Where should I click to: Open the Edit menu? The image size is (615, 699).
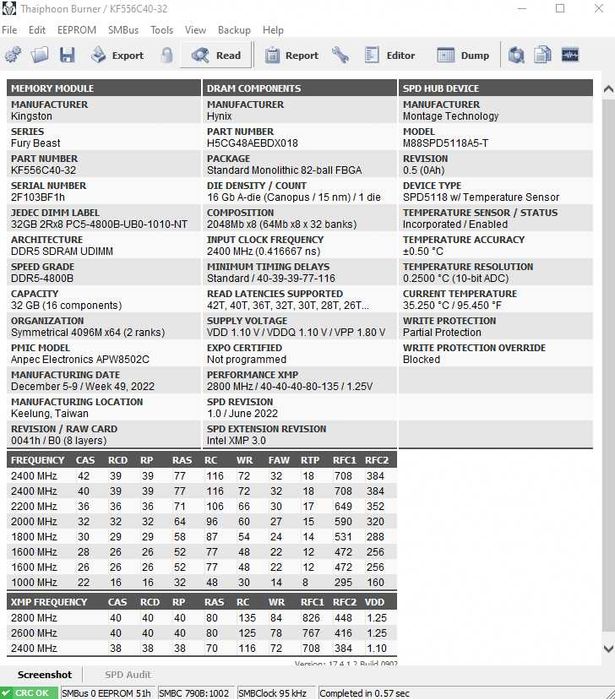click(37, 30)
